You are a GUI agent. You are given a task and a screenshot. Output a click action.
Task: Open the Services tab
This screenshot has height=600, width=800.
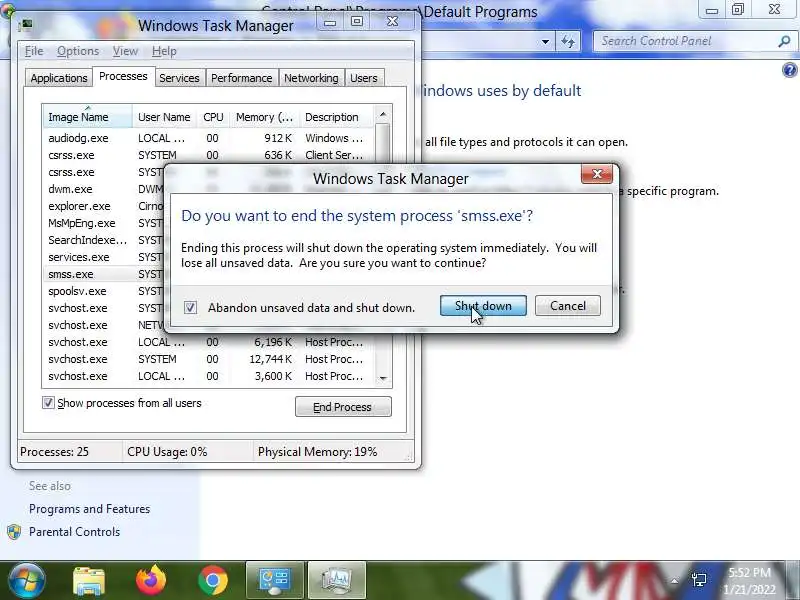(179, 78)
